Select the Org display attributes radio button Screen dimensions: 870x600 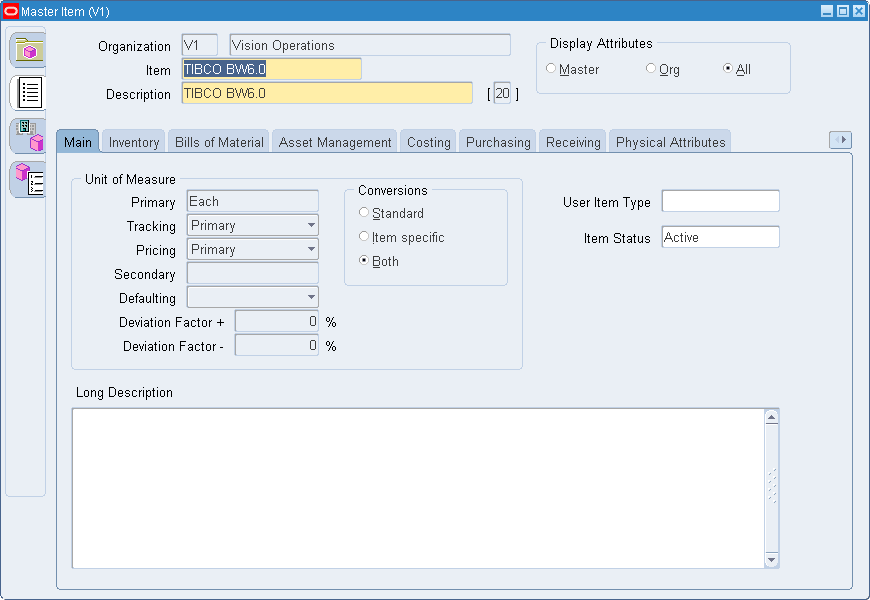651,68
